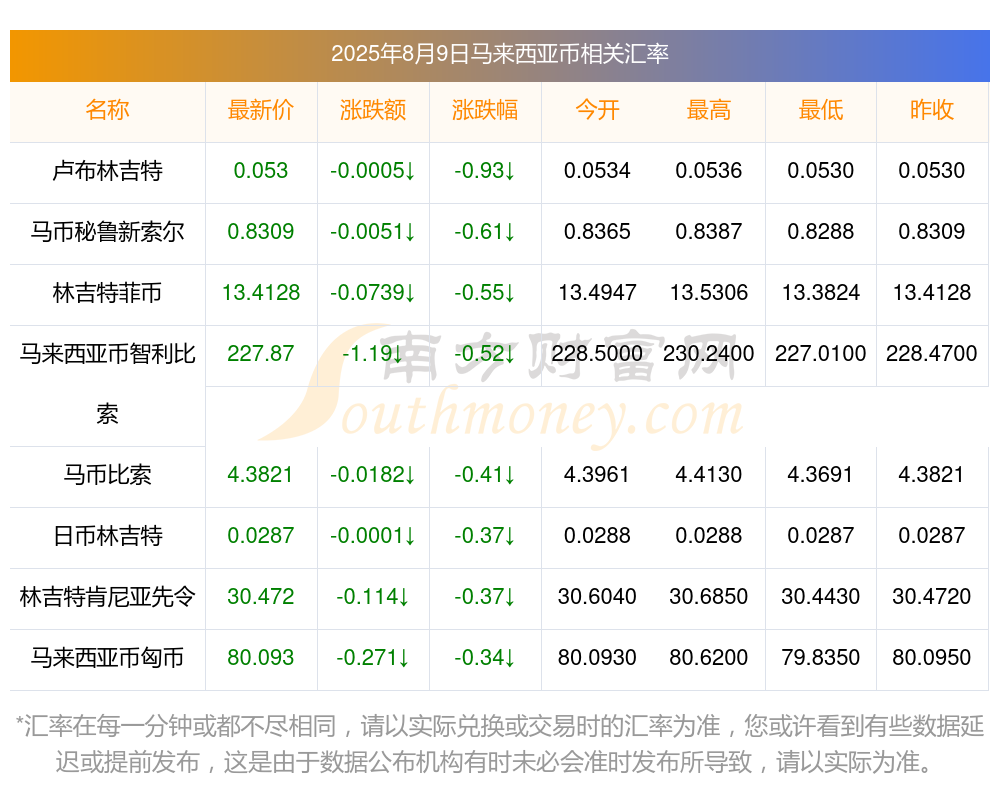This screenshot has height=793, width=1000.
Task: Click low value 227.0100
Action: (821, 353)
